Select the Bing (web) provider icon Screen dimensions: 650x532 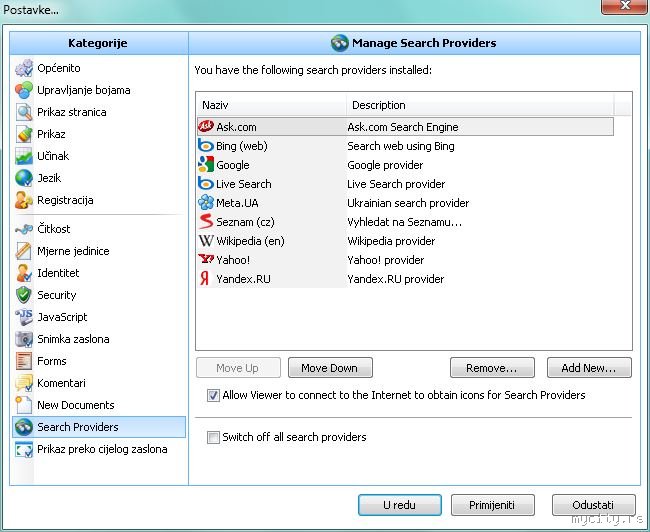(x=206, y=146)
